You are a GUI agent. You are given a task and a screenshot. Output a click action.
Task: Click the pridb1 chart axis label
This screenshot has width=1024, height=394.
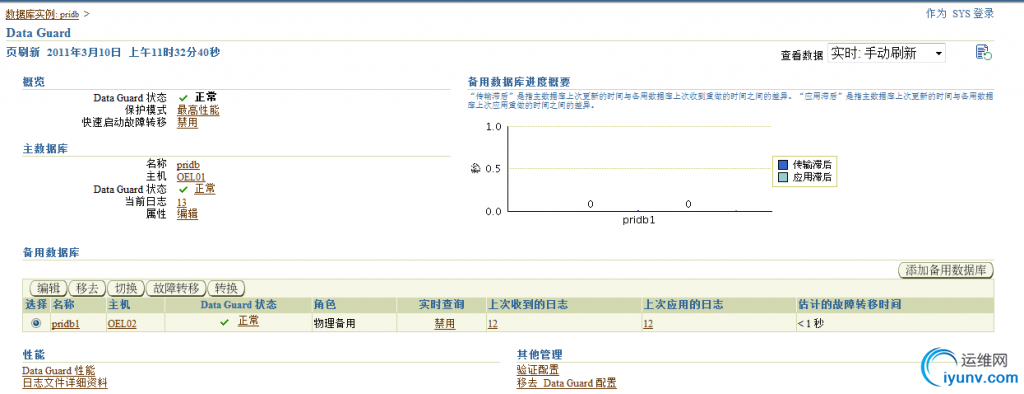pos(639,220)
